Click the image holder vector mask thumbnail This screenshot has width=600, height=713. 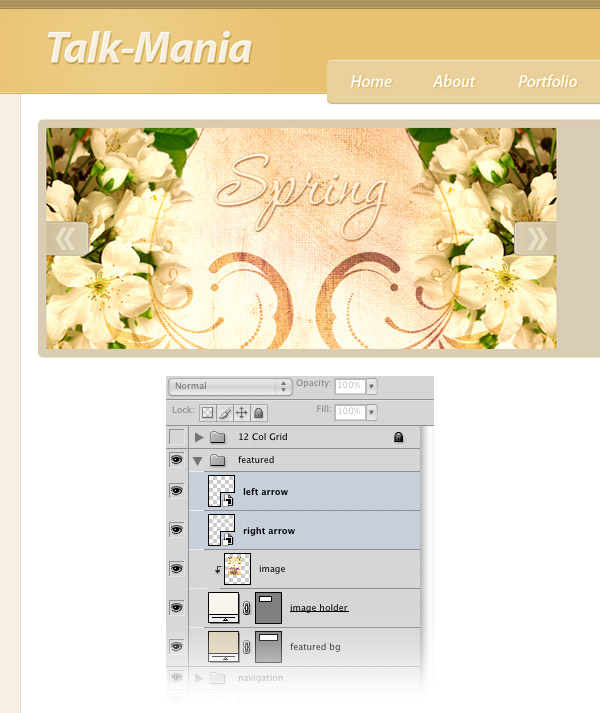point(268,608)
